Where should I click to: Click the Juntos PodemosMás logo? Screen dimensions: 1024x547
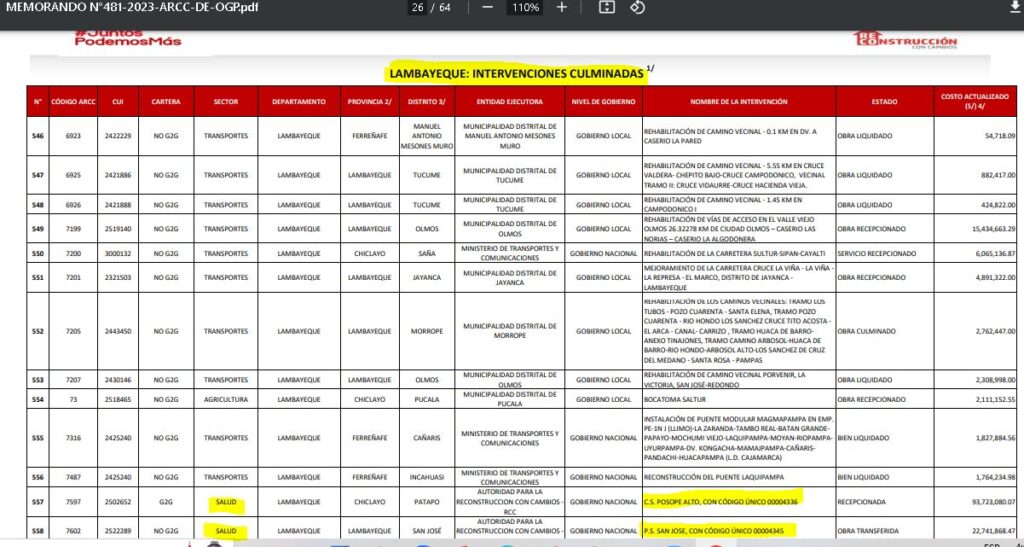(x=127, y=37)
